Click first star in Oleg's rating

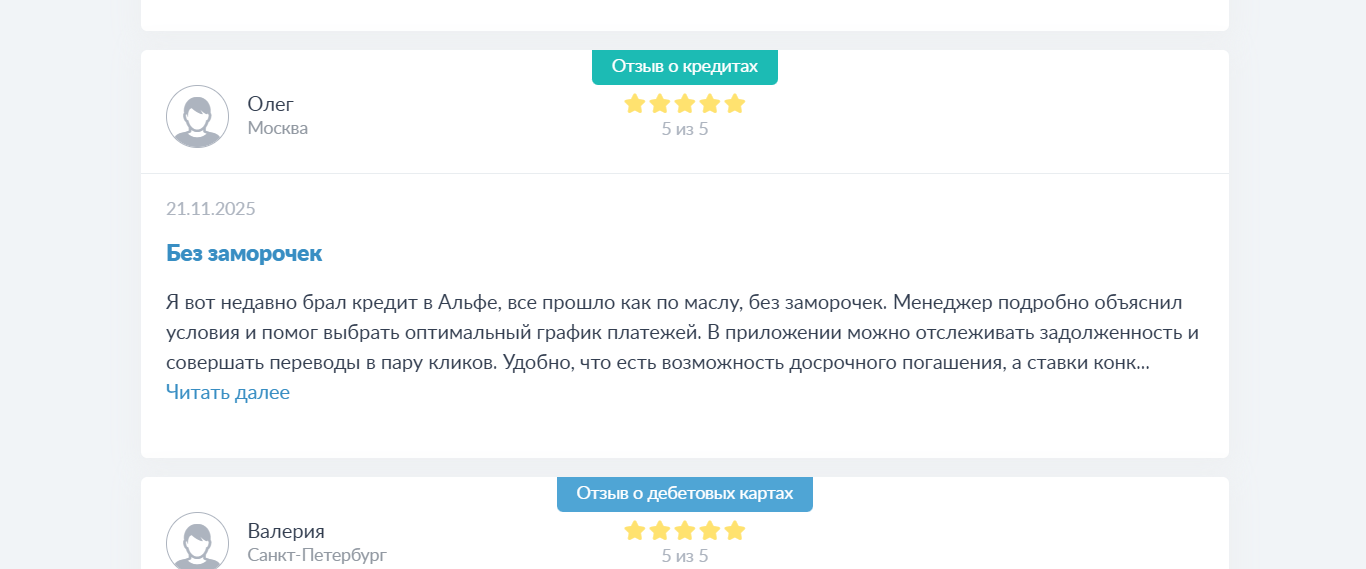[x=634, y=103]
